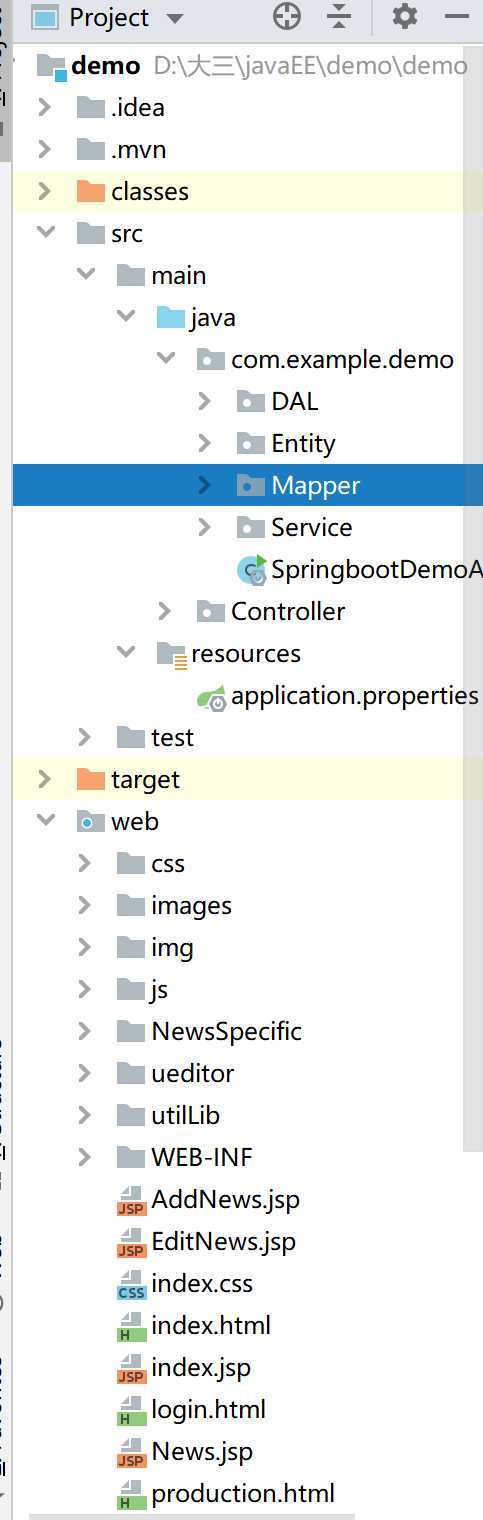This screenshot has width=483, height=1520.
Task: Select the WEB-INF folder
Action: [x=184, y=1157]
